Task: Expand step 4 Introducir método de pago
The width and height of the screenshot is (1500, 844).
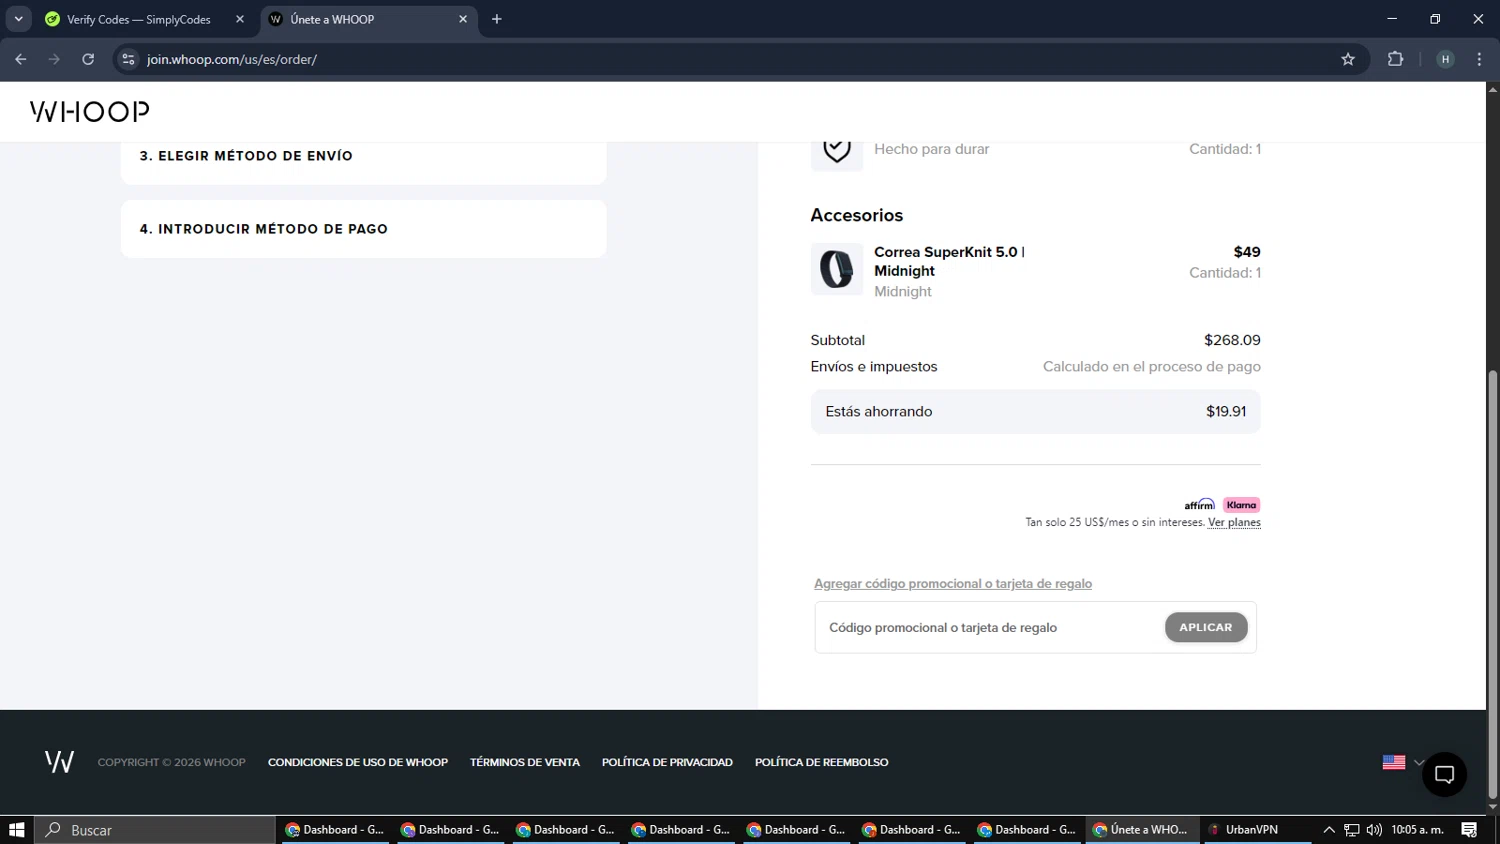Action: coord(363,229)
